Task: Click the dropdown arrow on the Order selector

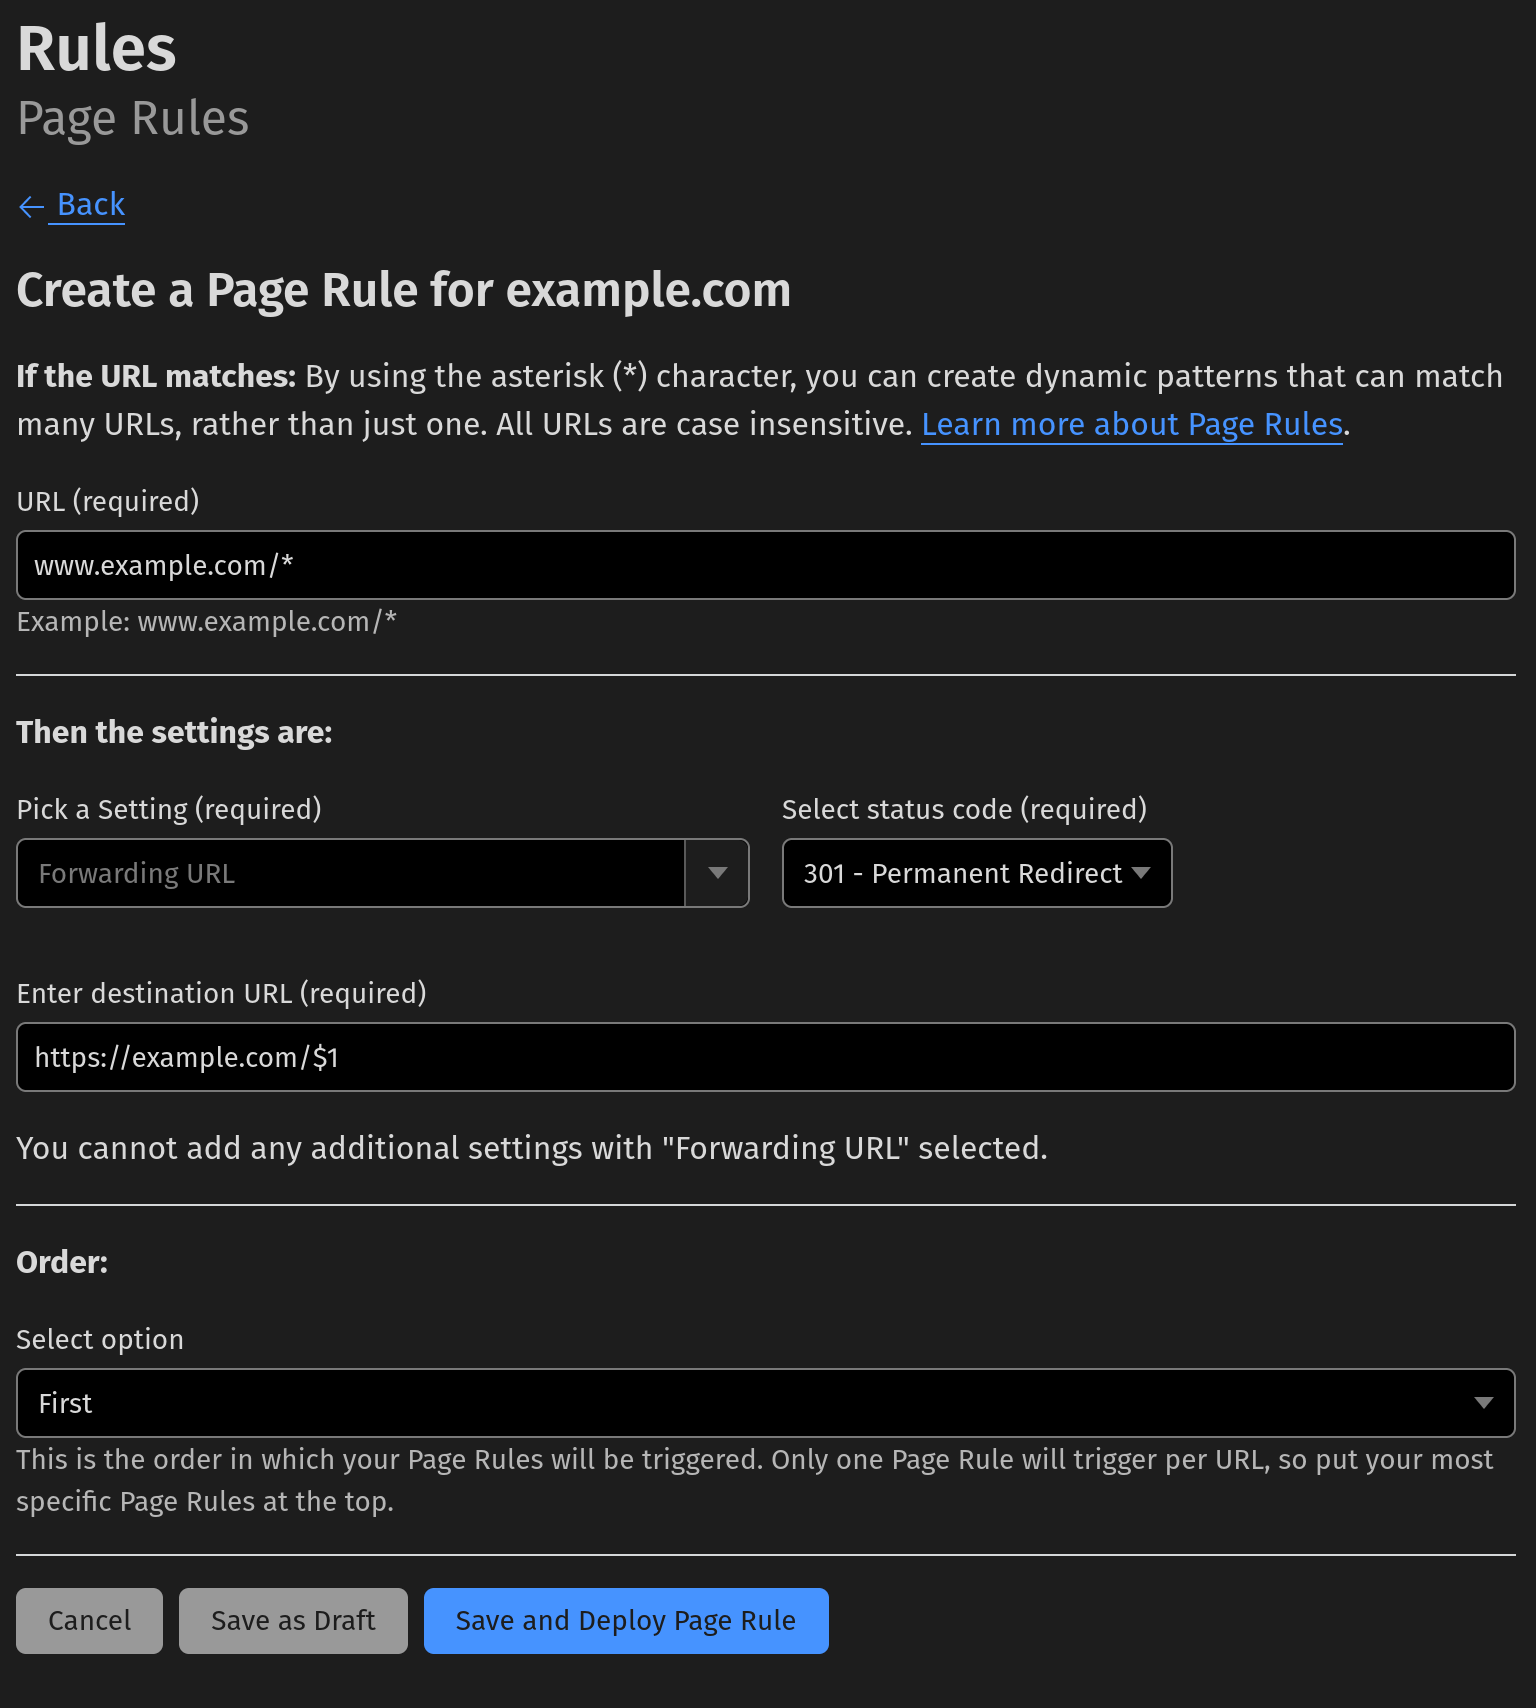Action: (1483, 1403)
